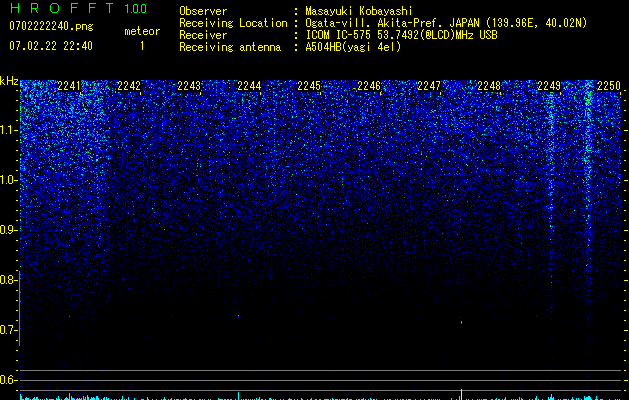The width and height of the screenshot is (629, 400).
Task: Click the 0.9 kHz frequency axis label
Action: [9, 230]
